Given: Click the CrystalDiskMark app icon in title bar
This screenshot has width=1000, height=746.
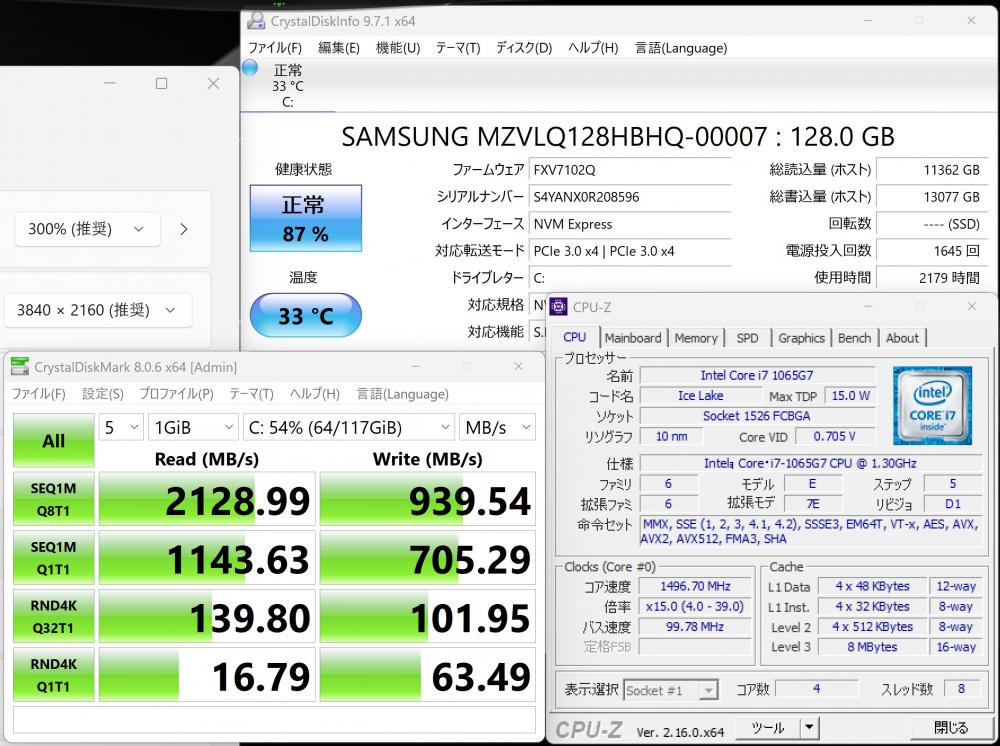Looking at the screenshot, I should pyautogui.click(x=20, y=367).
